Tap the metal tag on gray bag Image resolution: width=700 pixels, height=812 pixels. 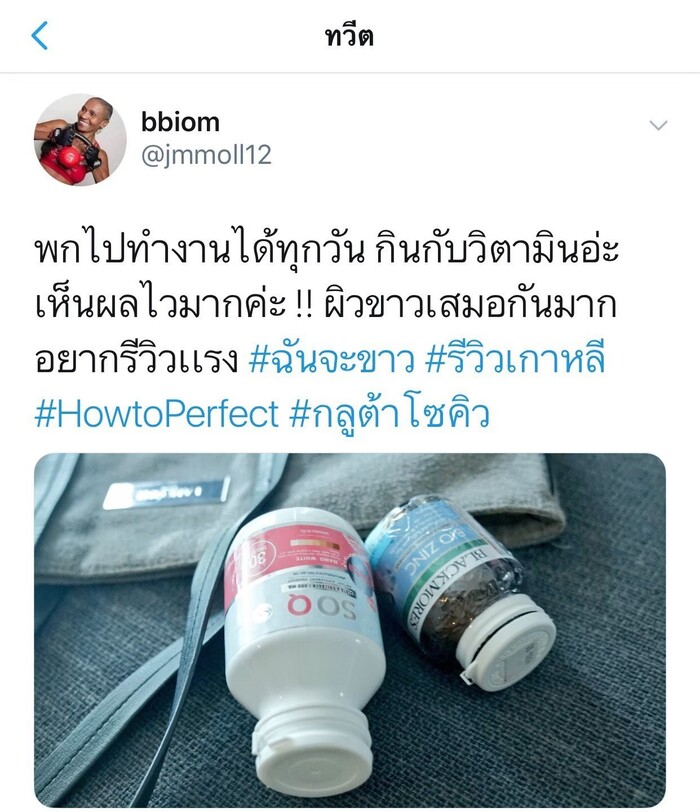tap(167, 492)
